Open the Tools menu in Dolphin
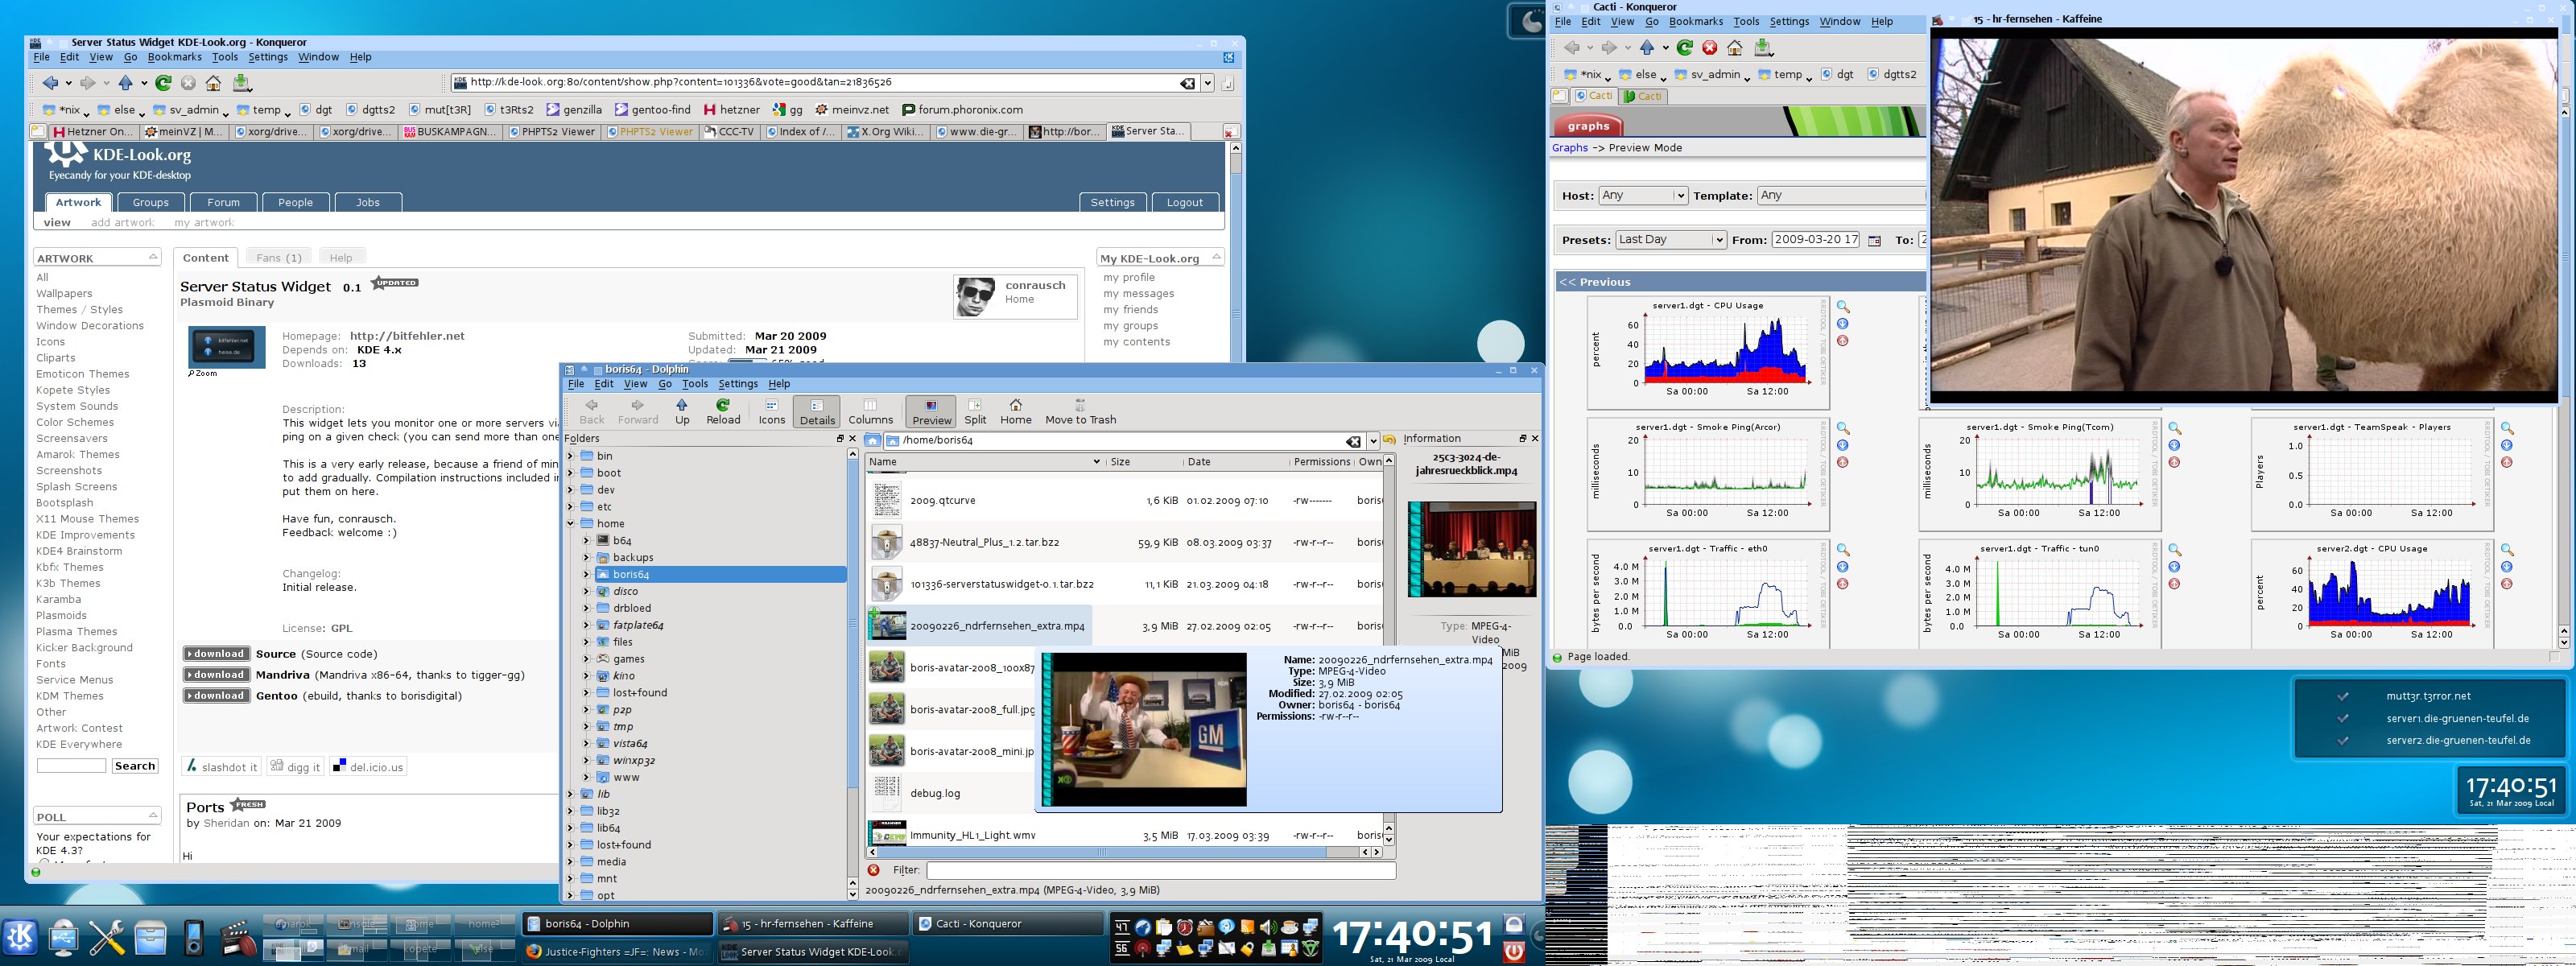 (x=694, y=384)
